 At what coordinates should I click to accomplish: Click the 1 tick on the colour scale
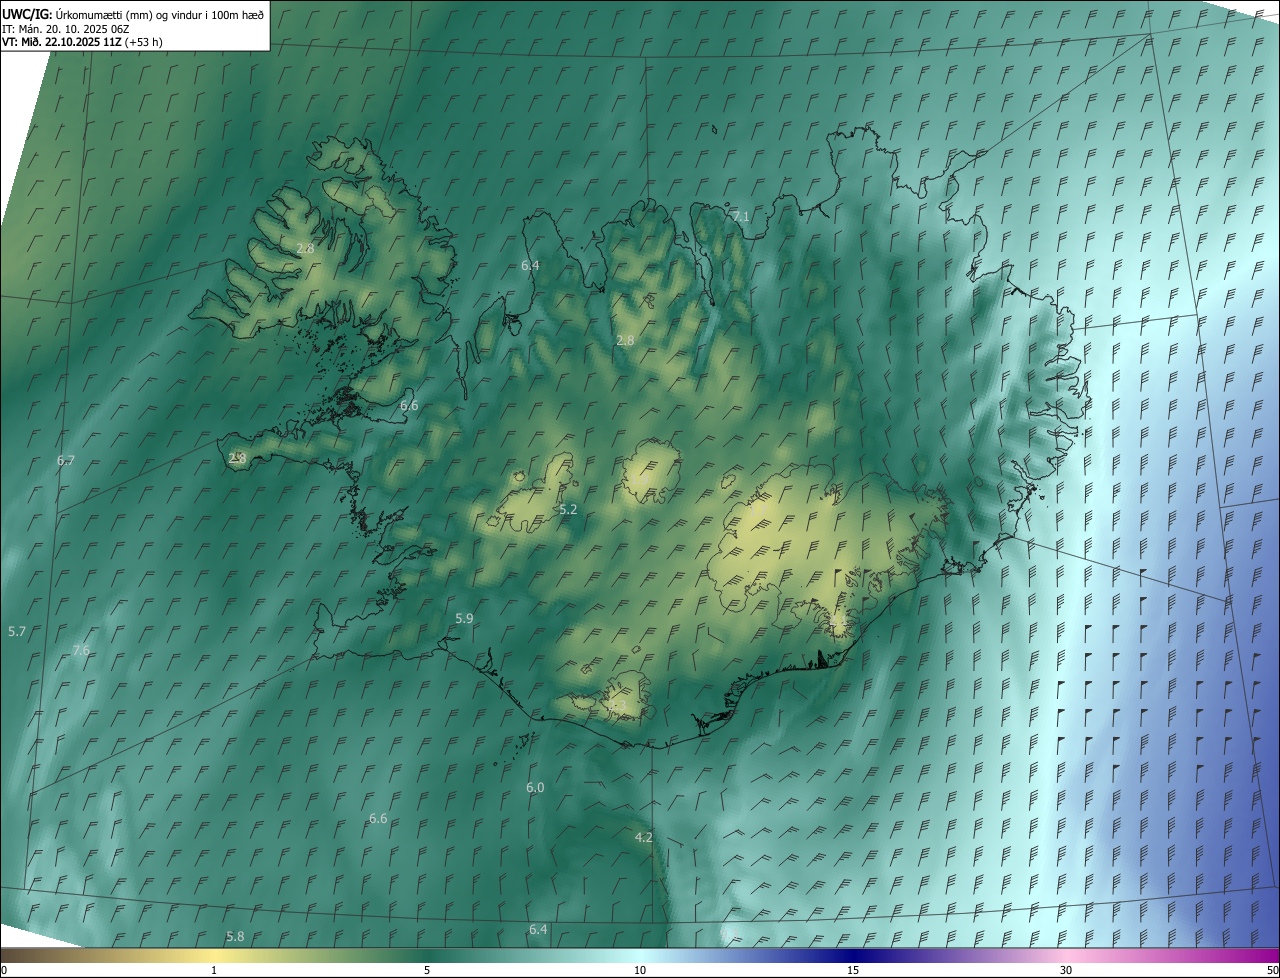[214, 970]
